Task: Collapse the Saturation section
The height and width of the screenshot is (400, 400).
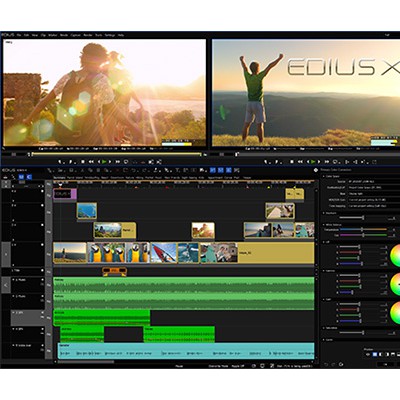Action: (x=323, y=328)
